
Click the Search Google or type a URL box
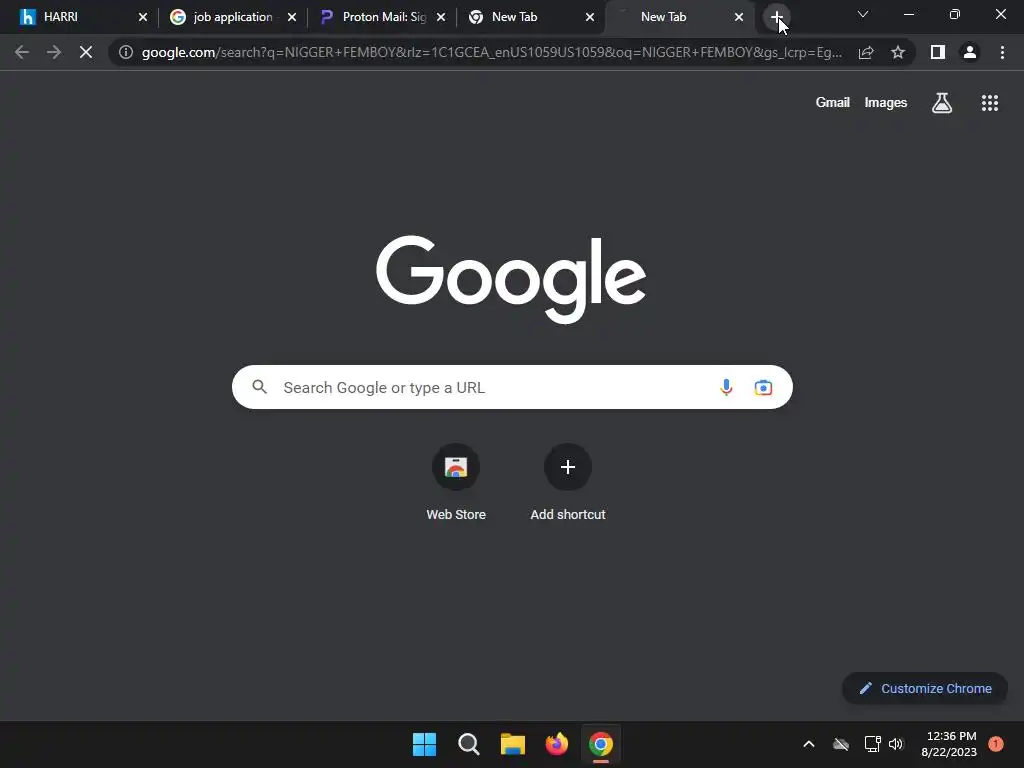coord(512,387)
